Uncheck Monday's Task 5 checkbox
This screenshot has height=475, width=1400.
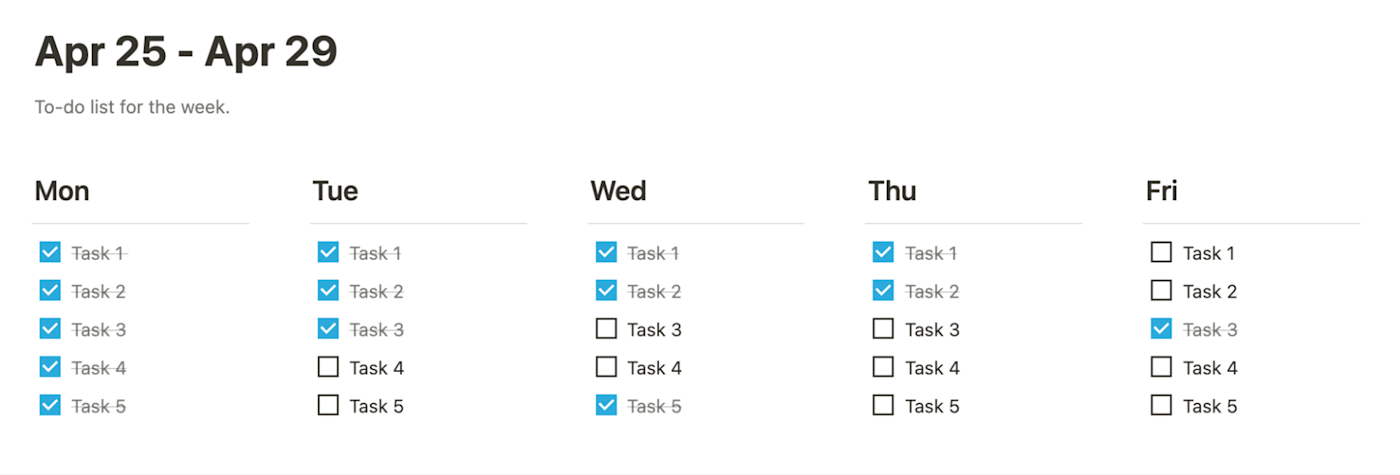(x=50, y=405)
